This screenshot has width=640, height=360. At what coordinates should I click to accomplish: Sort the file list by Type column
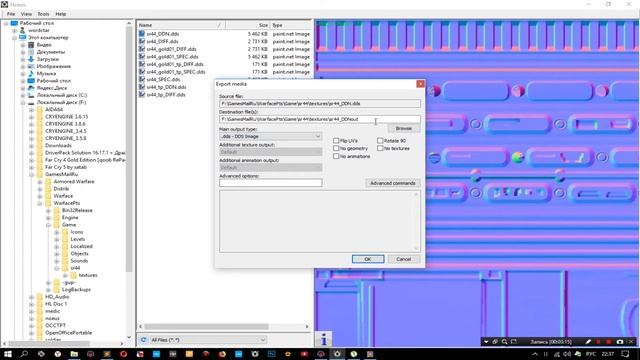291,25
